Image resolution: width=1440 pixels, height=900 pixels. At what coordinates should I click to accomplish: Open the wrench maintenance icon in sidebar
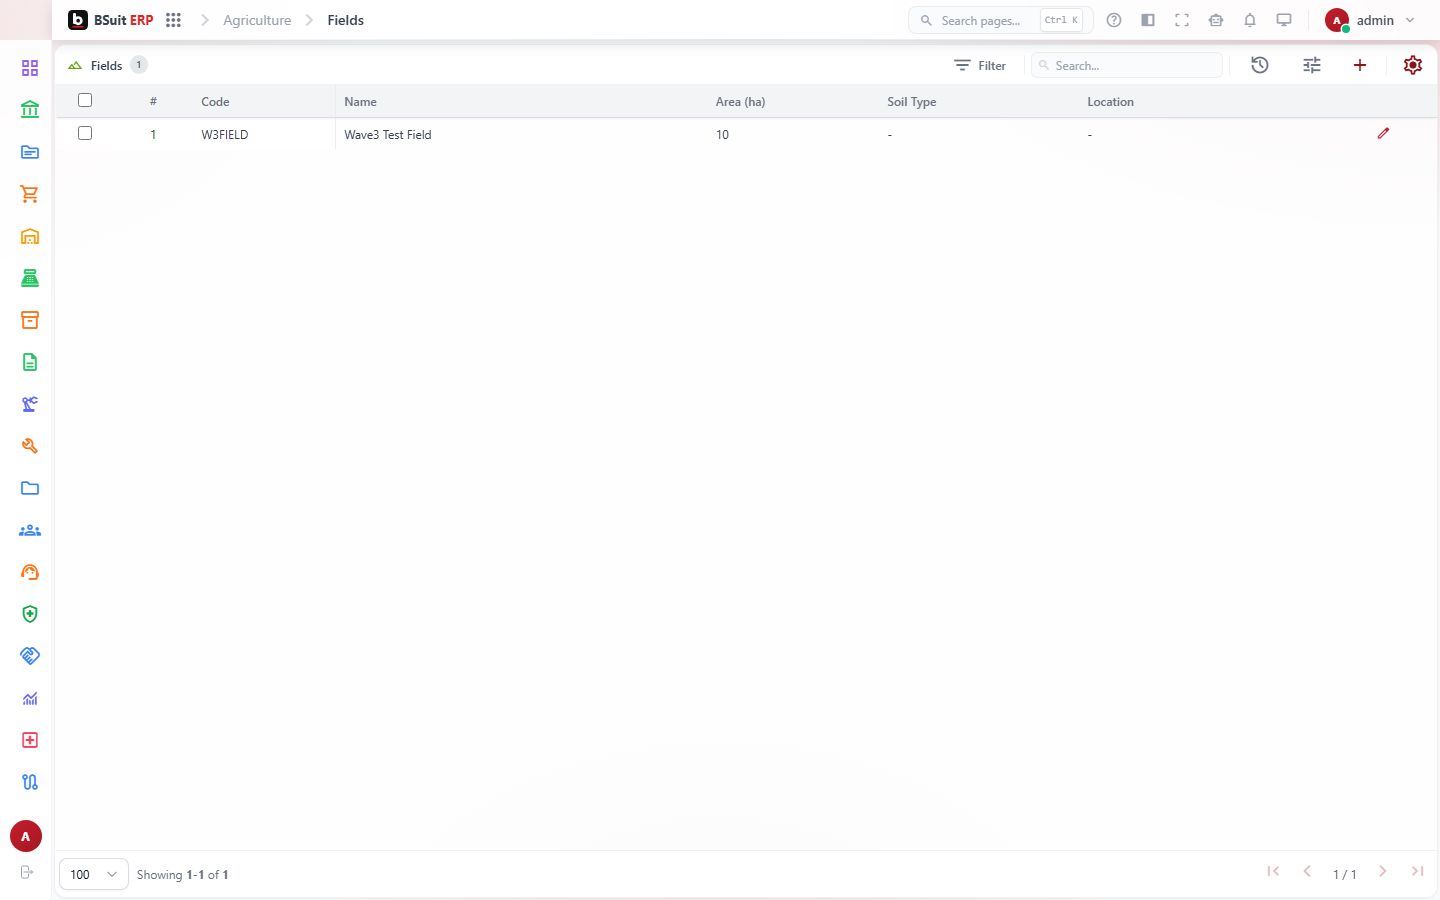[x=30, y=446]
